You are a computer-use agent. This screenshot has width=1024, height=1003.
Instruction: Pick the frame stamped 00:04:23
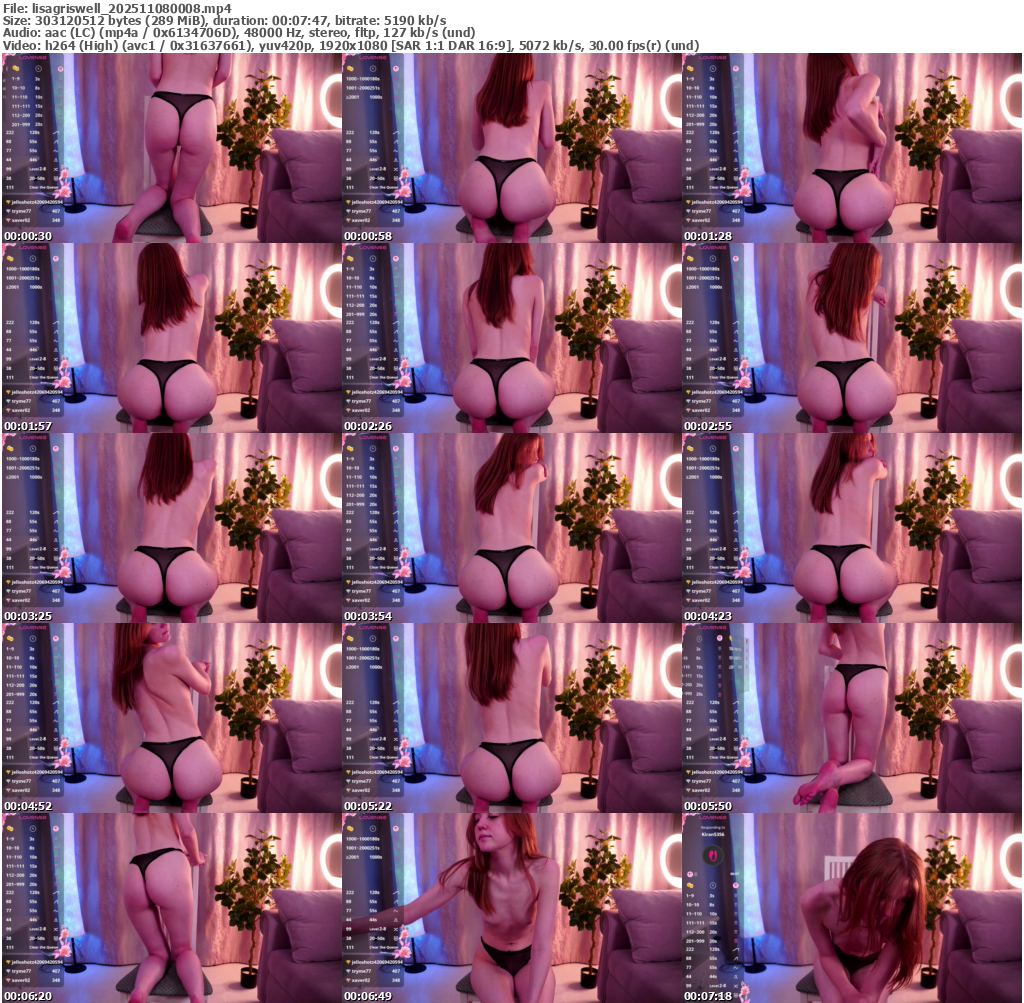[852, 528]
